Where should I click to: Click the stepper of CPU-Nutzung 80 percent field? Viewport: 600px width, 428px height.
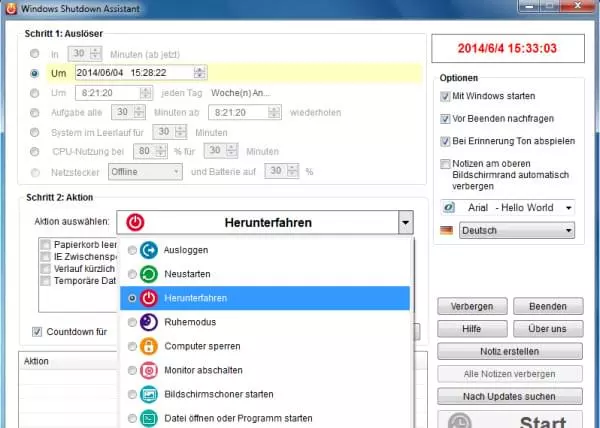click(161, 151)
